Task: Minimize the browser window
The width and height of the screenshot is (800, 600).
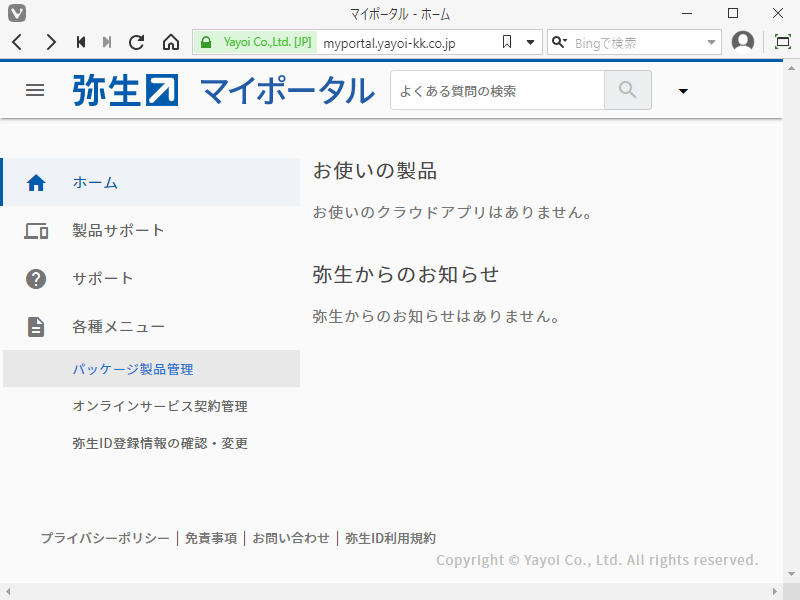Action: (x=687, y=13)
